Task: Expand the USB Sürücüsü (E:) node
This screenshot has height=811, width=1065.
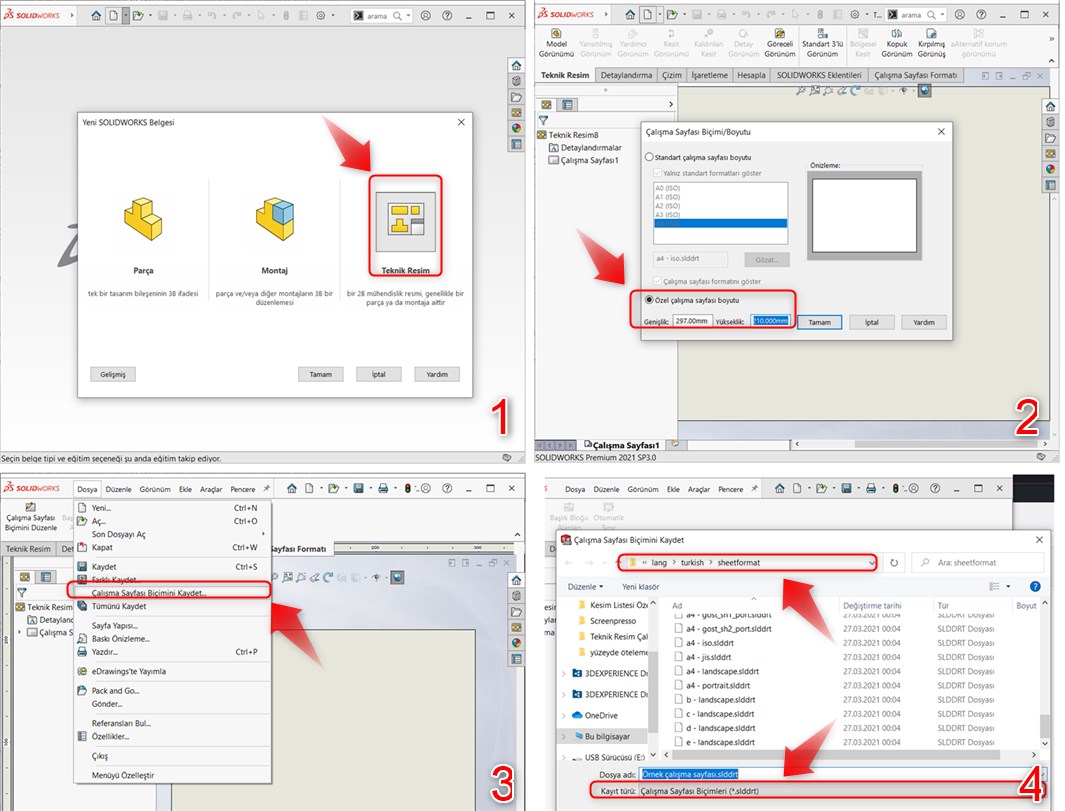Action: tap(563, 757)
